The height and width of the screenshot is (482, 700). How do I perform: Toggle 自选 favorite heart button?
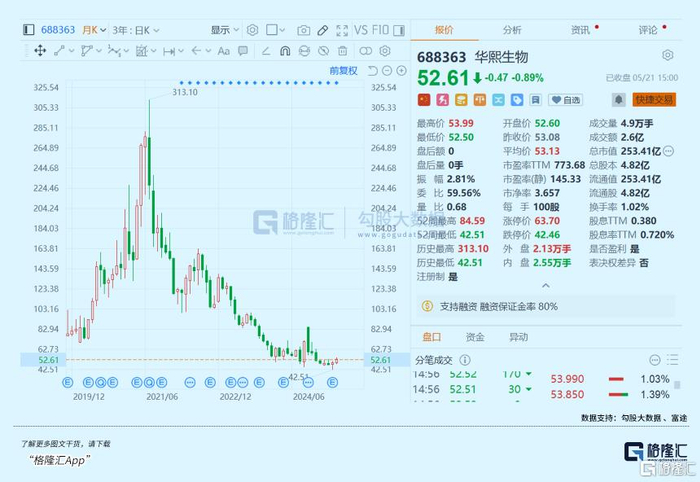pos(566,100)
